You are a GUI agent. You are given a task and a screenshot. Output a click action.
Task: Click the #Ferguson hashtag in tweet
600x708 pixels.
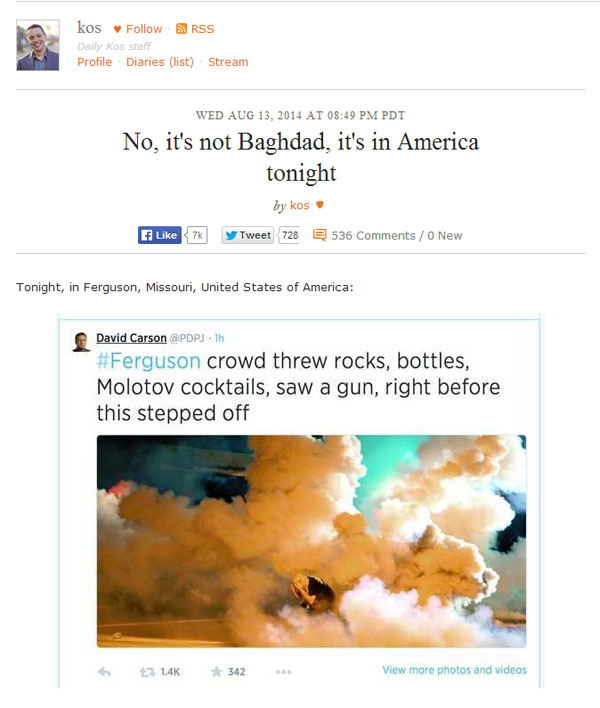(x=149, y=361)
